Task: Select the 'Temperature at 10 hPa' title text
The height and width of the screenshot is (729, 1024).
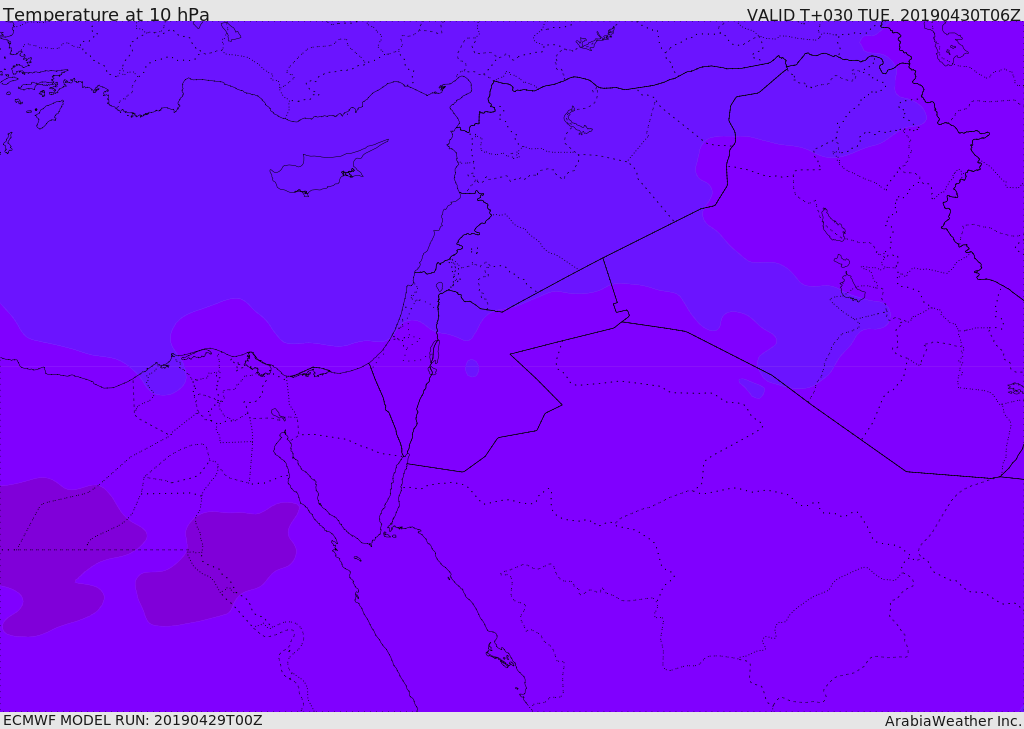Action: tap(106, 14)
